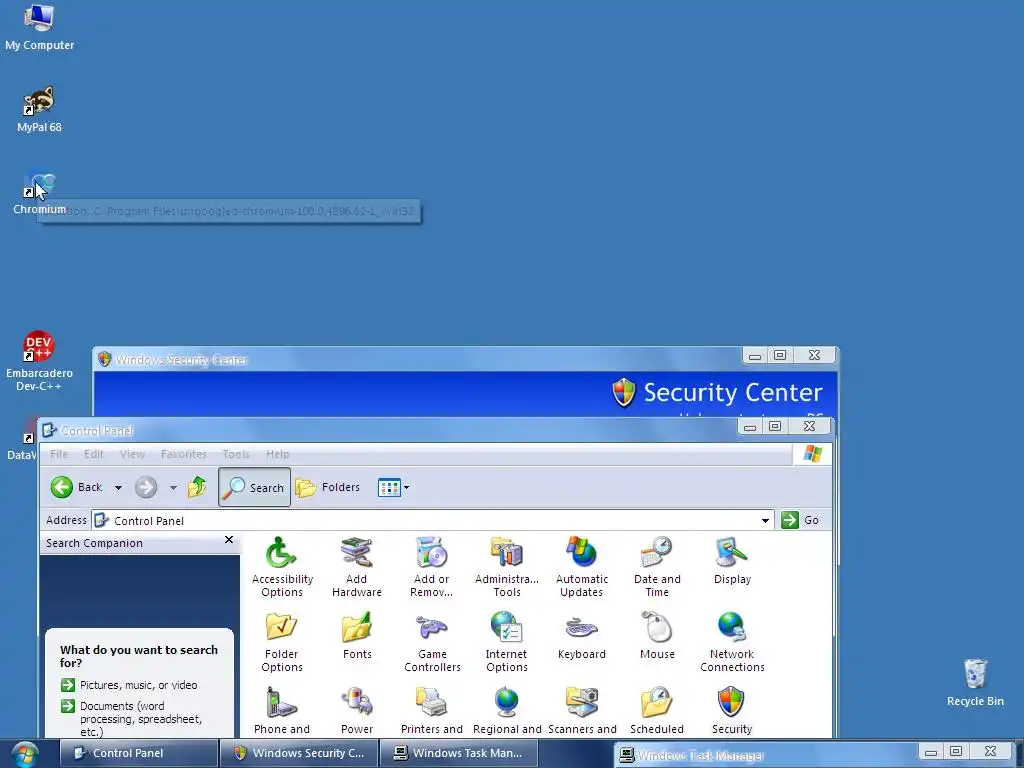This screenshot has height=768, width=1024.
Task: Open the Favorites menu
Action: [x=184, y=454]
